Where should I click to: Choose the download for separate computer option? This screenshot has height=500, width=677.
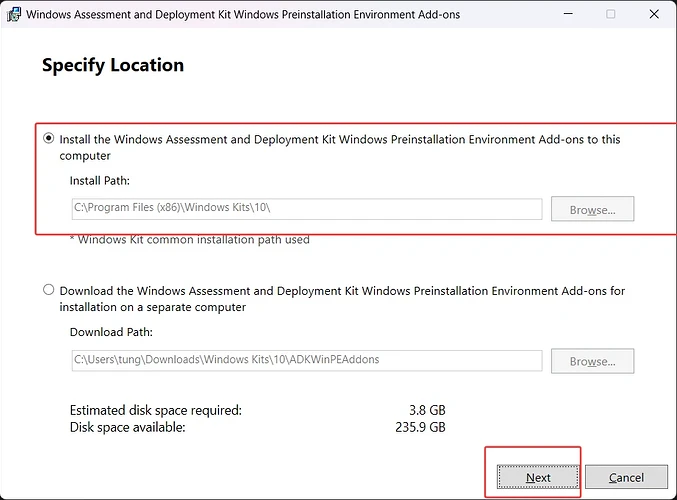point(49,290)
